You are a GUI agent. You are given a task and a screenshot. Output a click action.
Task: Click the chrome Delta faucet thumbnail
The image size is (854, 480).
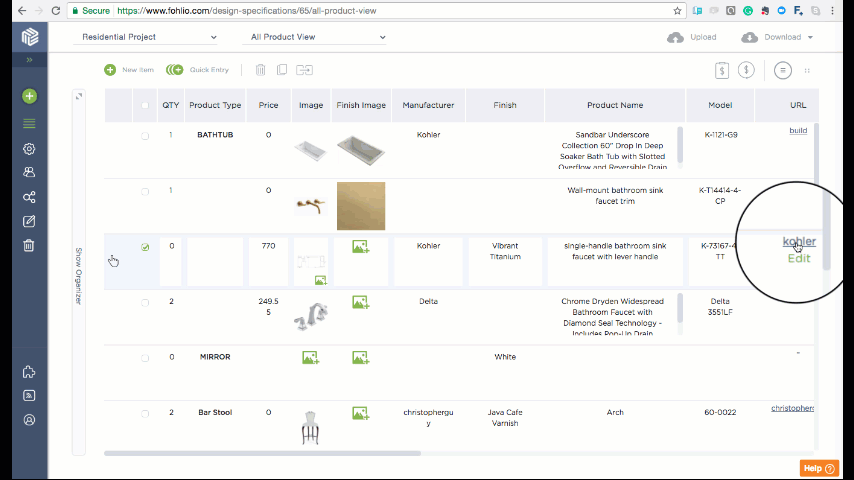[310, 316]
